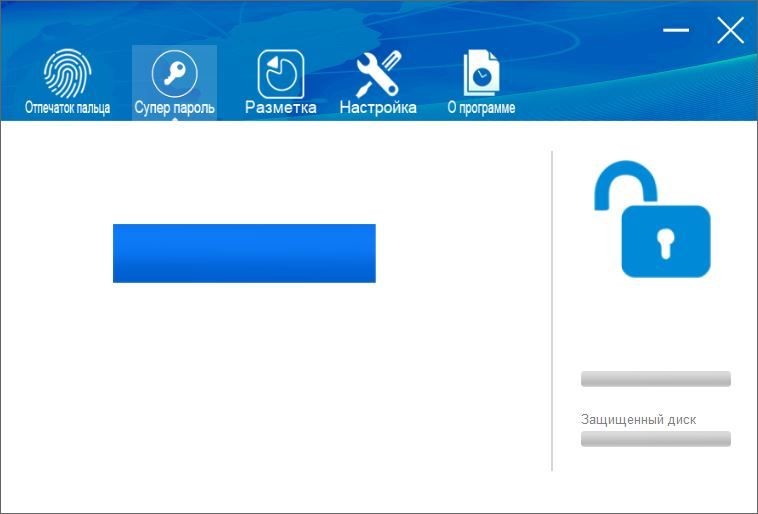This screenshot has width=758, height=514.
Task: Show the О программе info section
Action: [x=481, y=82]
